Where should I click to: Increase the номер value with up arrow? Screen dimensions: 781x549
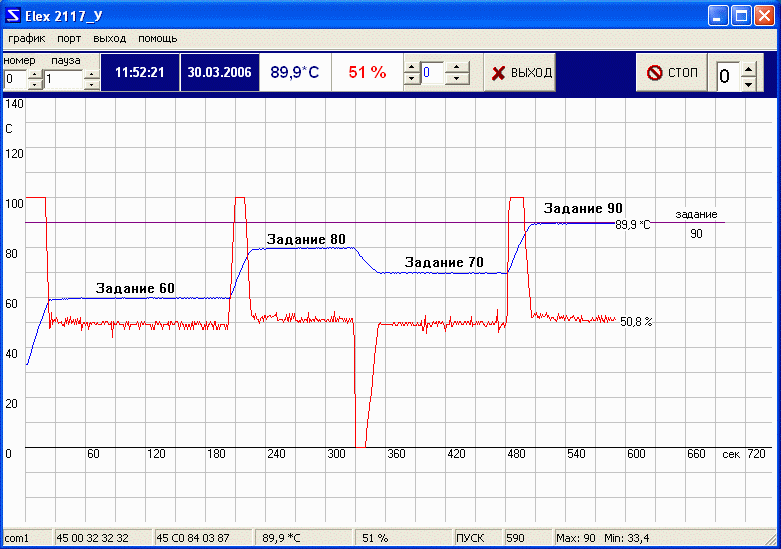pos(35,75)
